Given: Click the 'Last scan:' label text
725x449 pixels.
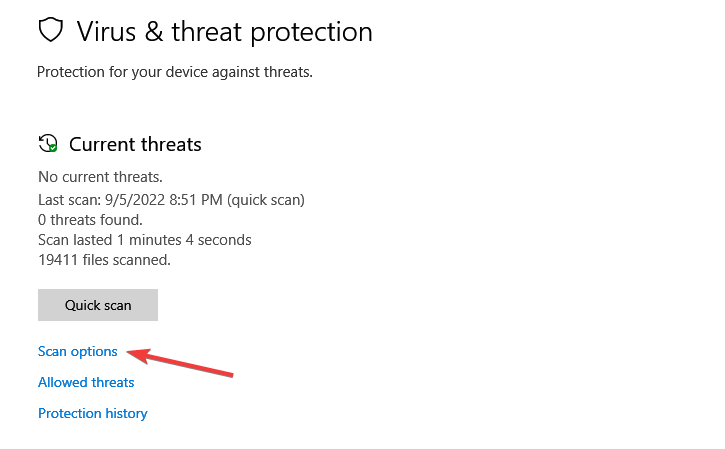Looking at the screenshot, I should pos(69,200).
